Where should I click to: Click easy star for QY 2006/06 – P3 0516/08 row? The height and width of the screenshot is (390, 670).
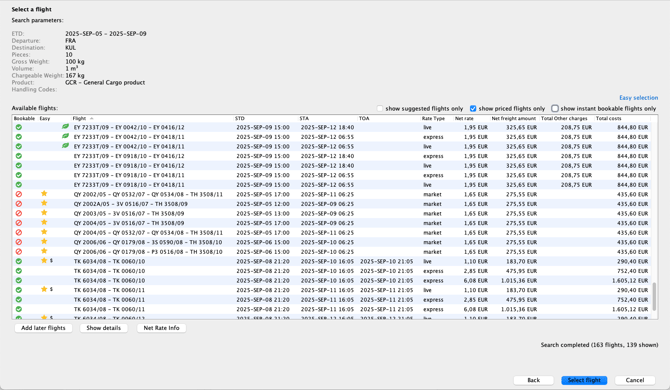click(x=44, y=251)
